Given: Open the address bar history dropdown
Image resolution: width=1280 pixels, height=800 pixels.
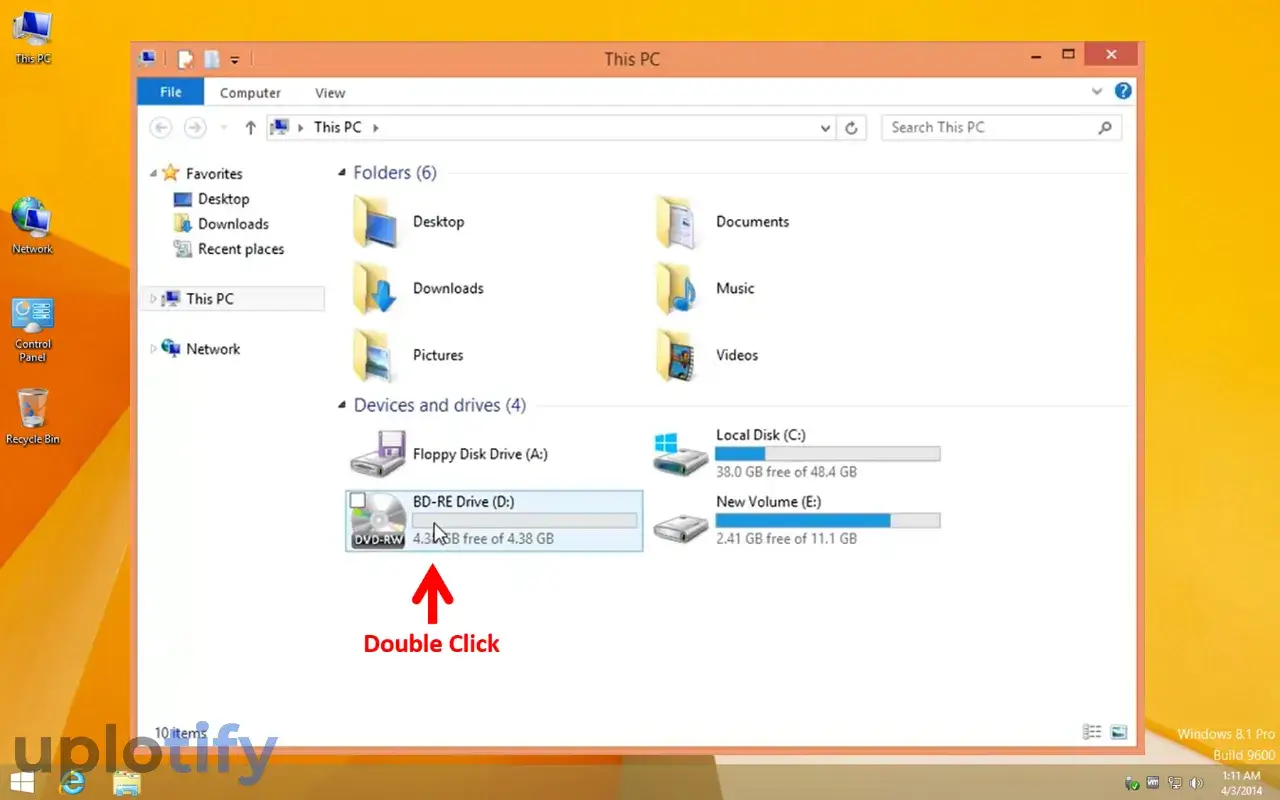Looking at the screenshot, I should 825,128.
